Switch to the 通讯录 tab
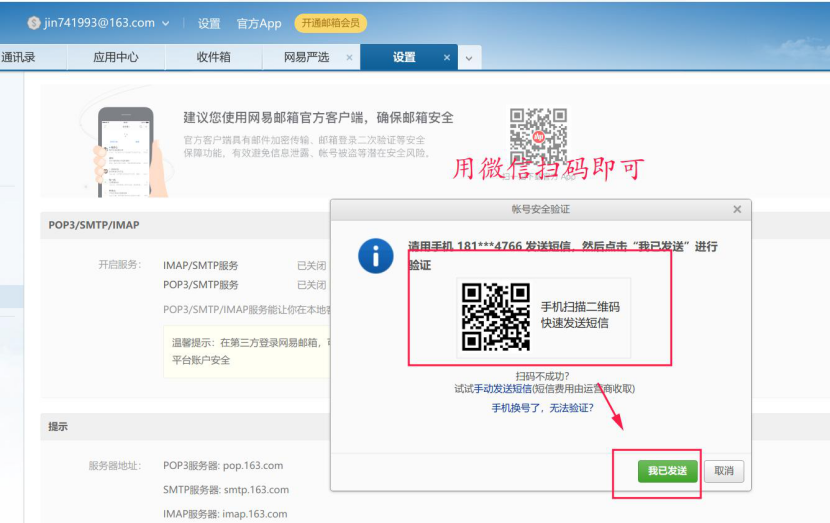This screenshot has width=830, height=523. tap(19, 57)
